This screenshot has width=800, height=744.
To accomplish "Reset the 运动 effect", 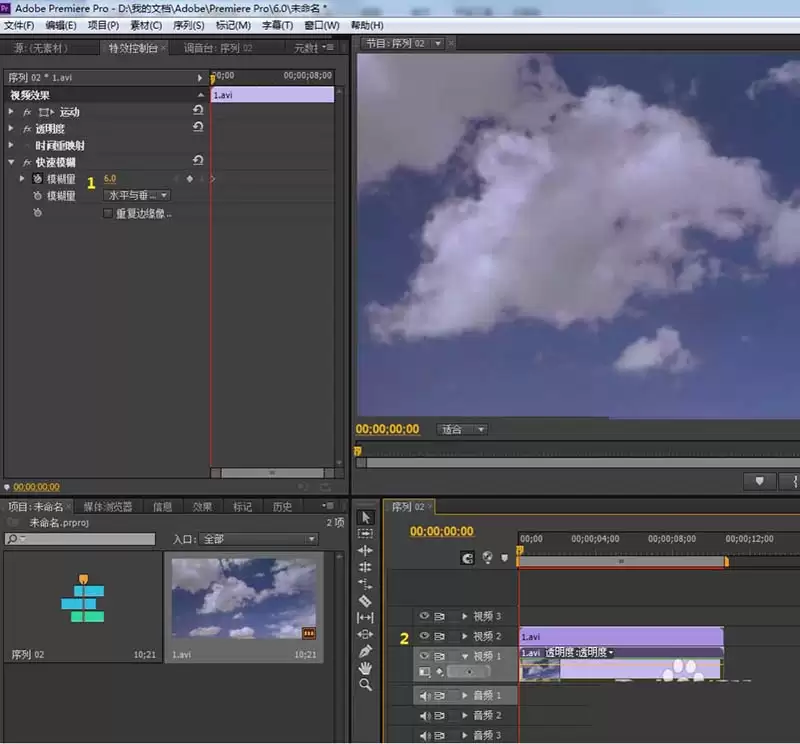I will [x=198, y=110].
